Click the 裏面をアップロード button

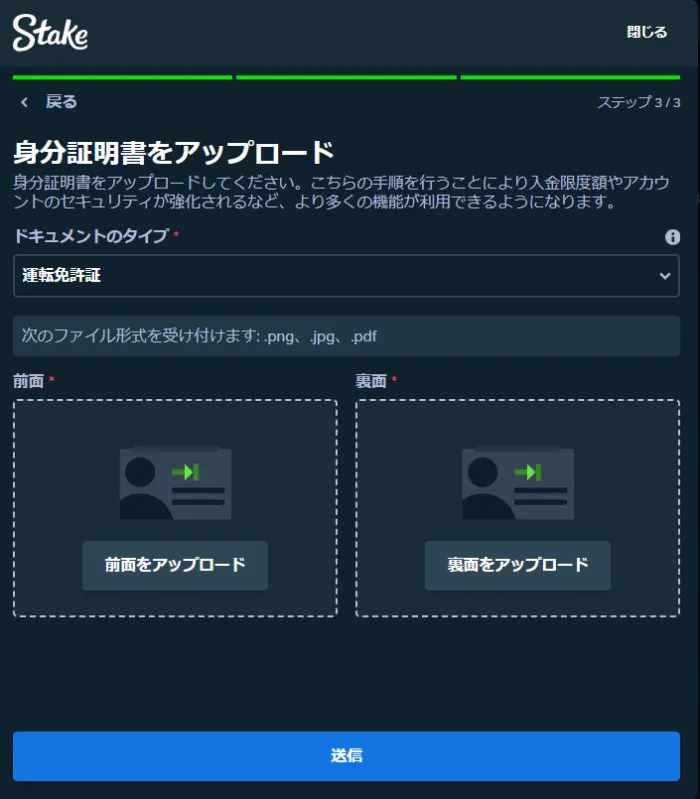coord(518,565)
